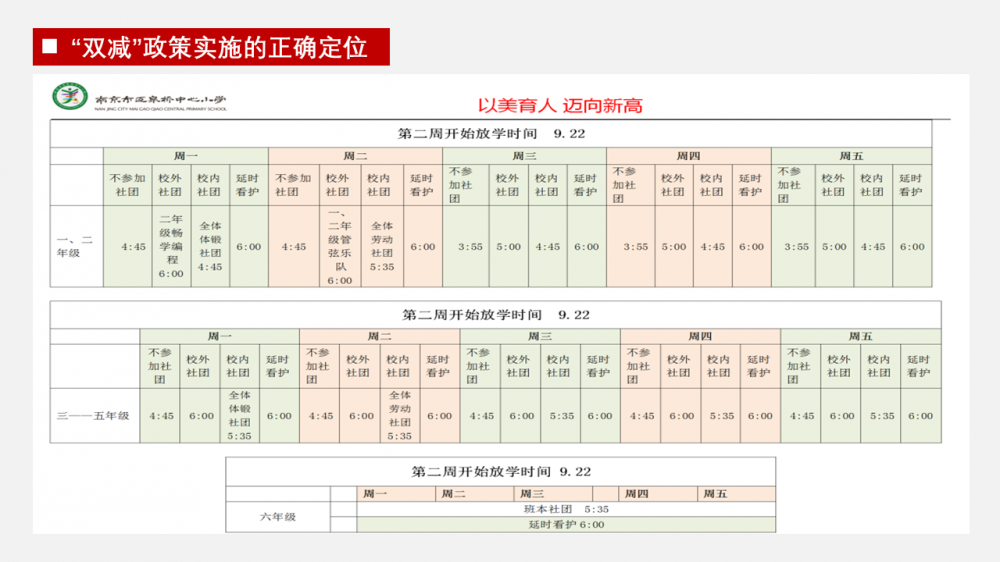
Task: Select the 全体体锻社团 5:35 cell in the middle table
Action: click(240, 416)
